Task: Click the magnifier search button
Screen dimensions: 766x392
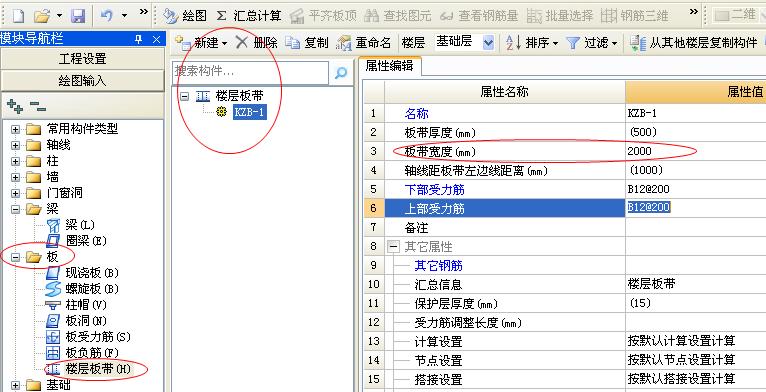Action: (x=340, y=72)
